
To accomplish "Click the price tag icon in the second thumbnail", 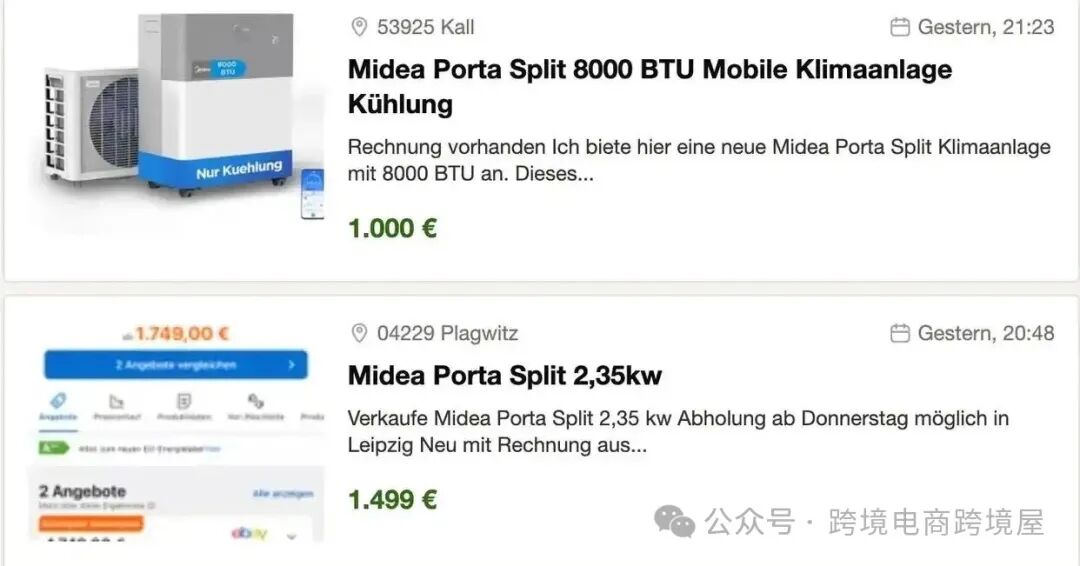I will point(58,401).
